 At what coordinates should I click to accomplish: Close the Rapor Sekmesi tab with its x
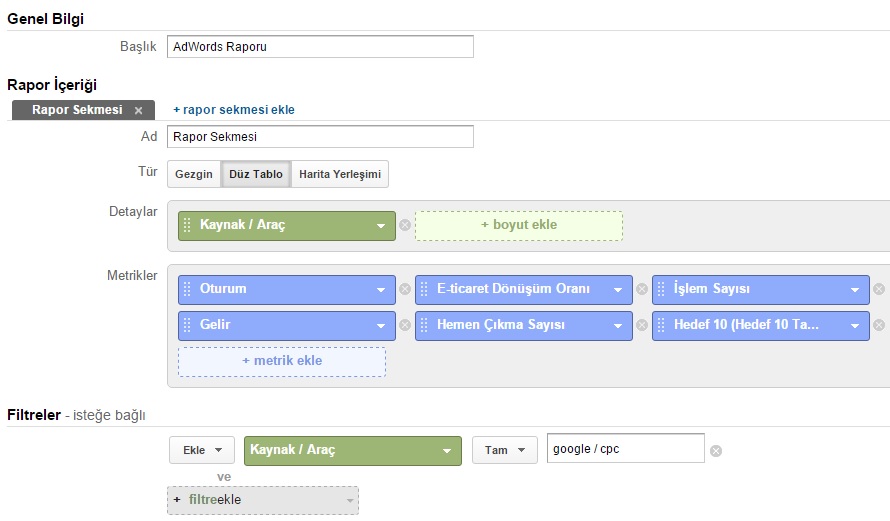139,110
